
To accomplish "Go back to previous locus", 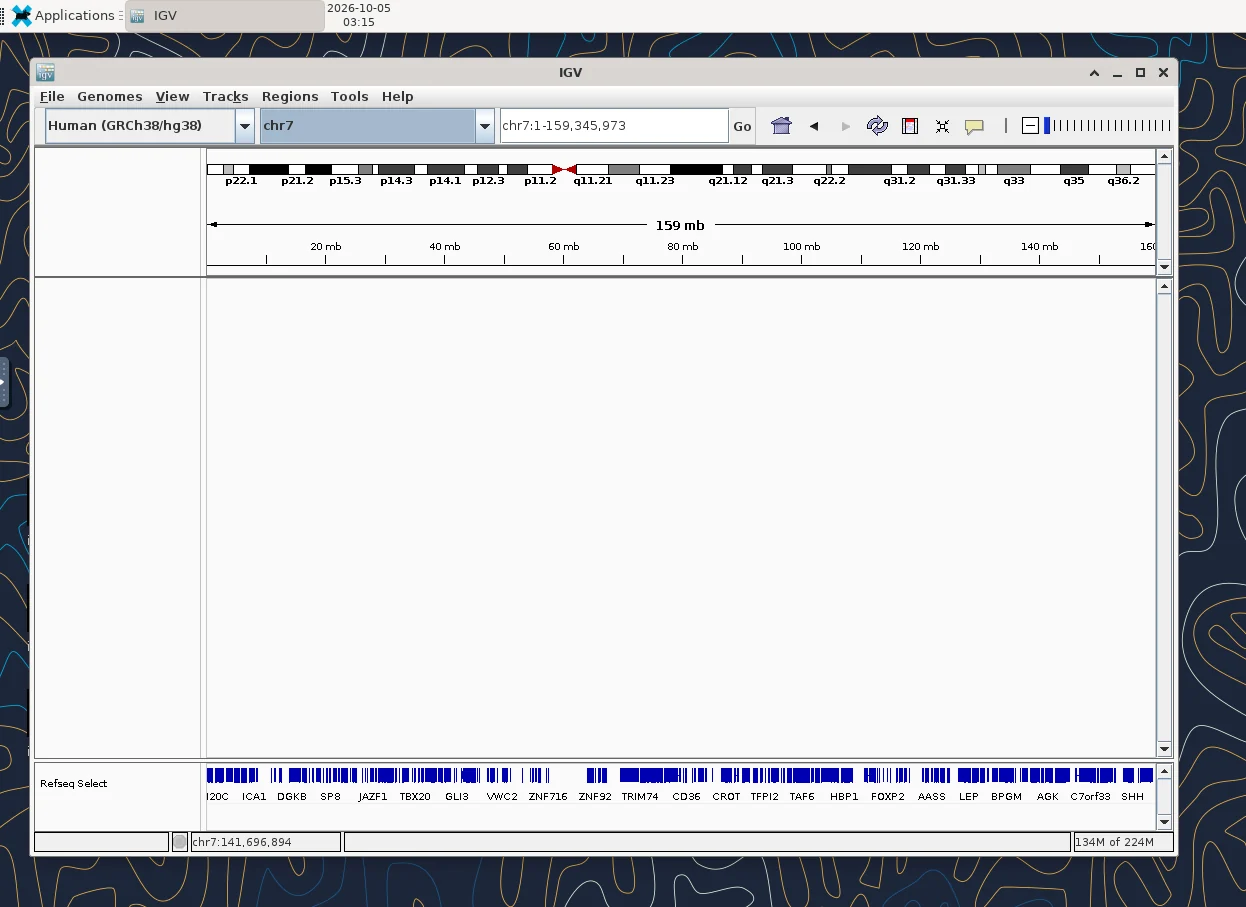I will (814, 126).
